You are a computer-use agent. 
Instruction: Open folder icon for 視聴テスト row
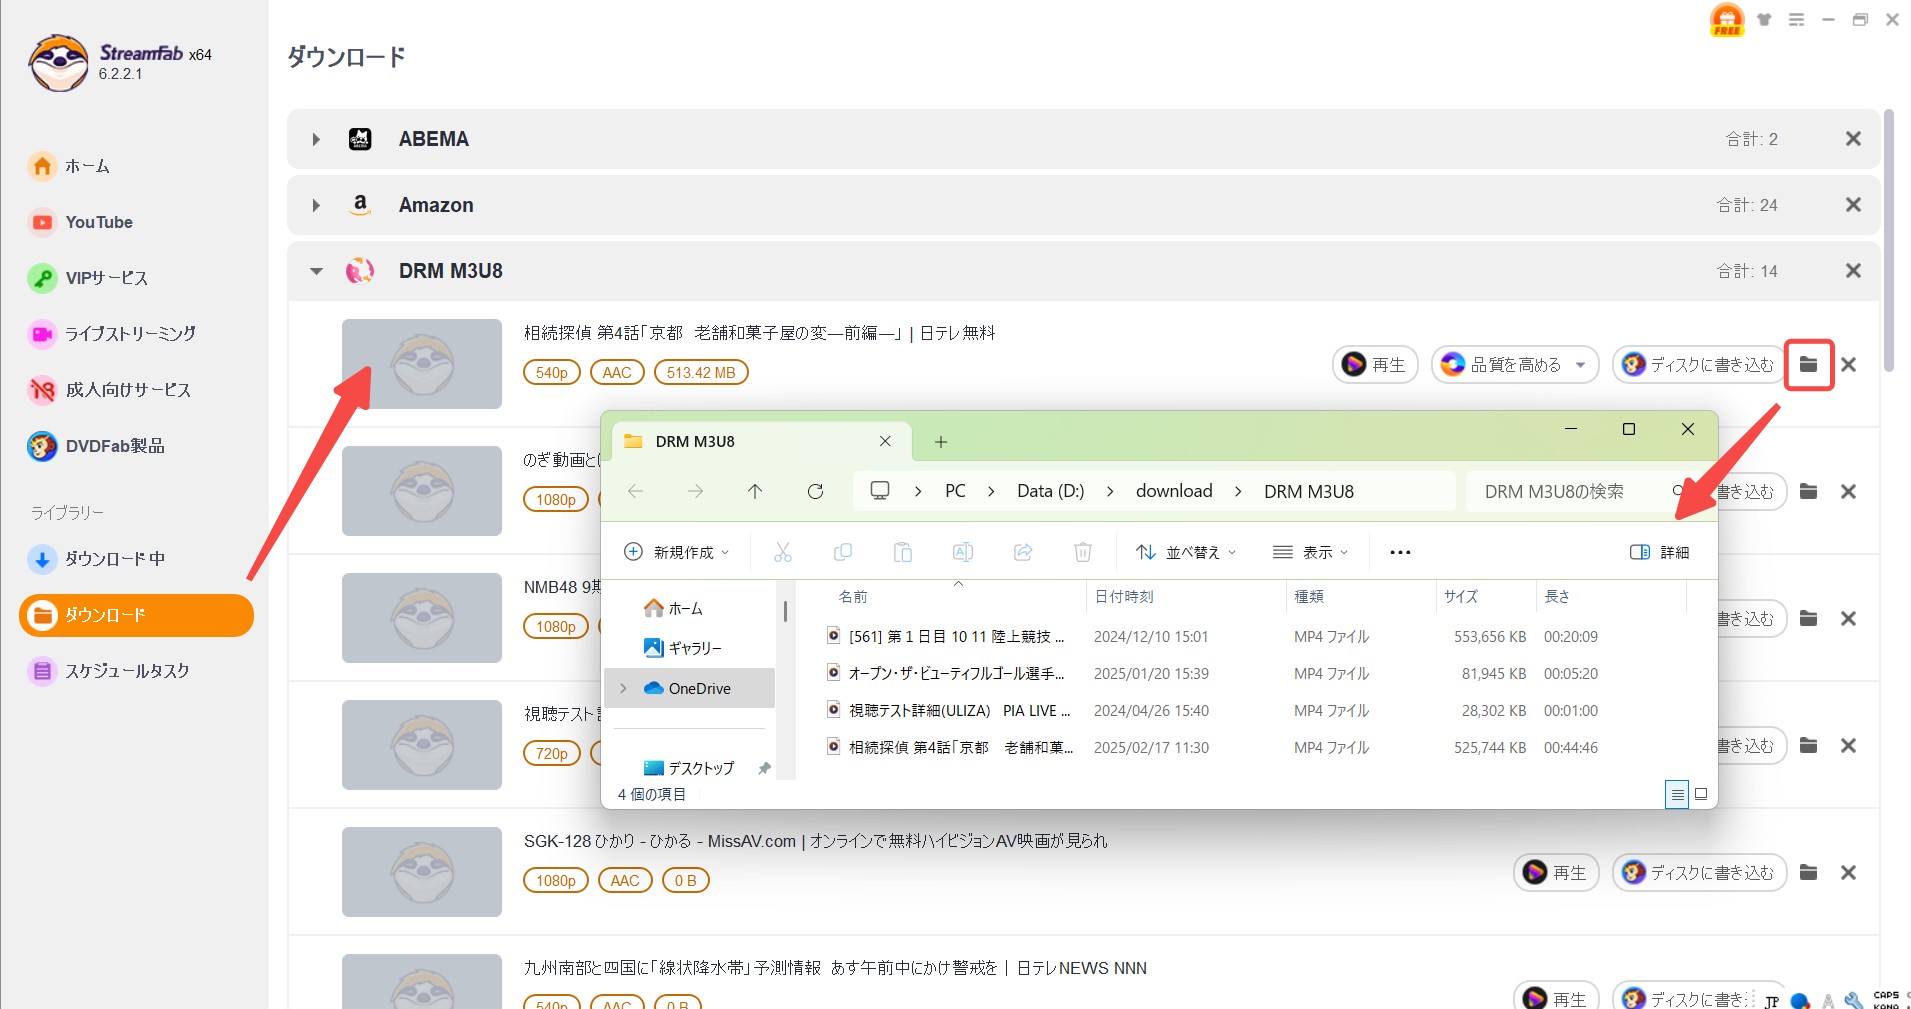point(1809,746)
